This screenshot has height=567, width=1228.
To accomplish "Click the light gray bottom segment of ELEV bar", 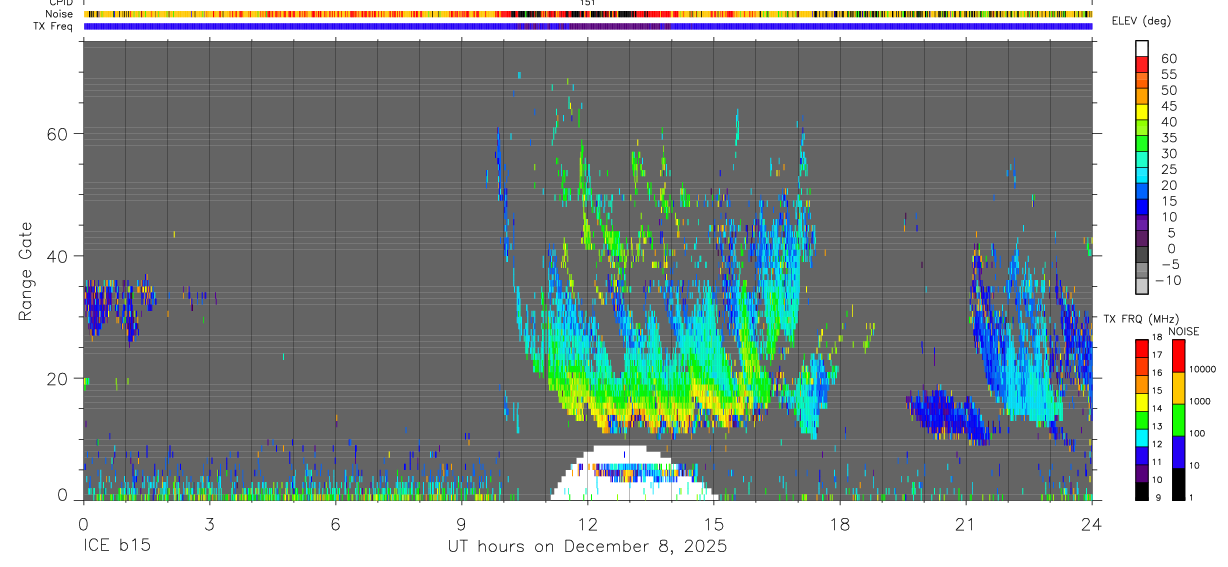I will pyautogui.click(x=1142, y=285).
